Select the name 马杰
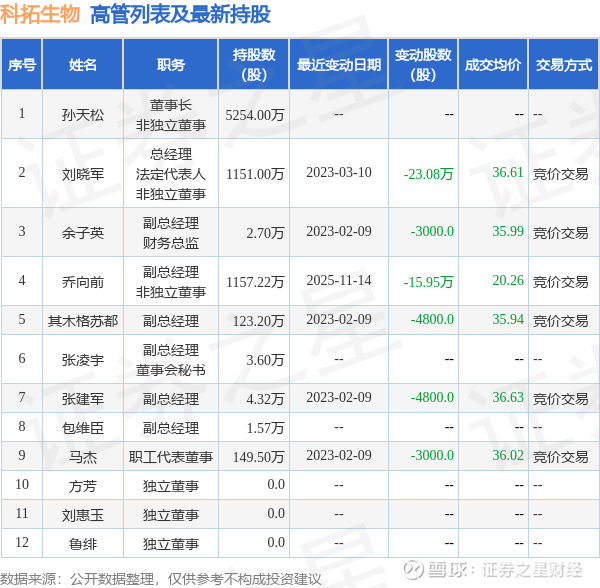Screen dimensions: 600x588 (83, 457)
